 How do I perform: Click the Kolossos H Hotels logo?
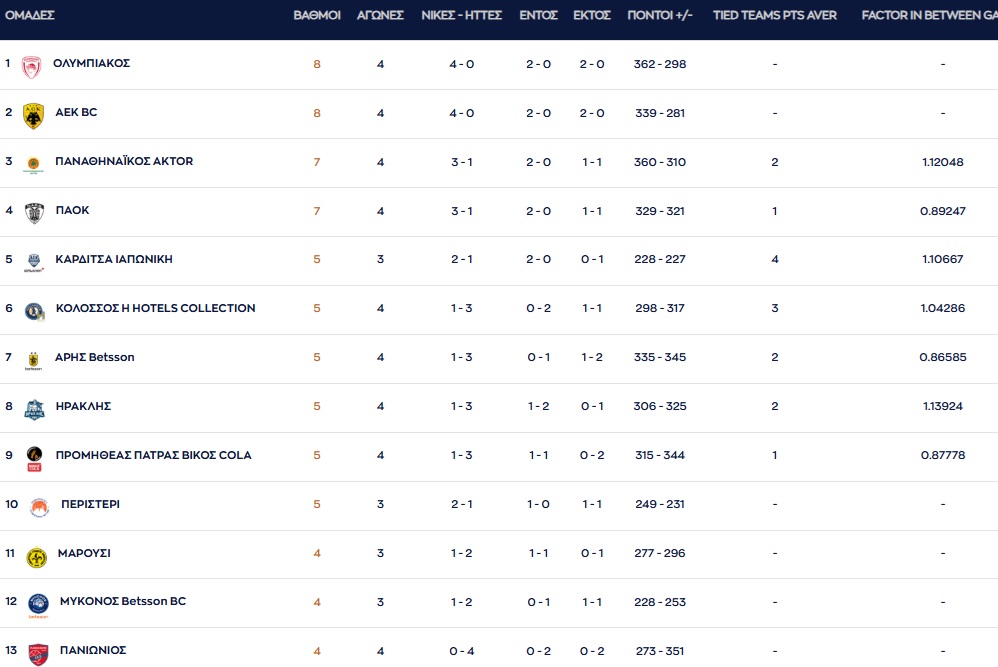[34, 311]
